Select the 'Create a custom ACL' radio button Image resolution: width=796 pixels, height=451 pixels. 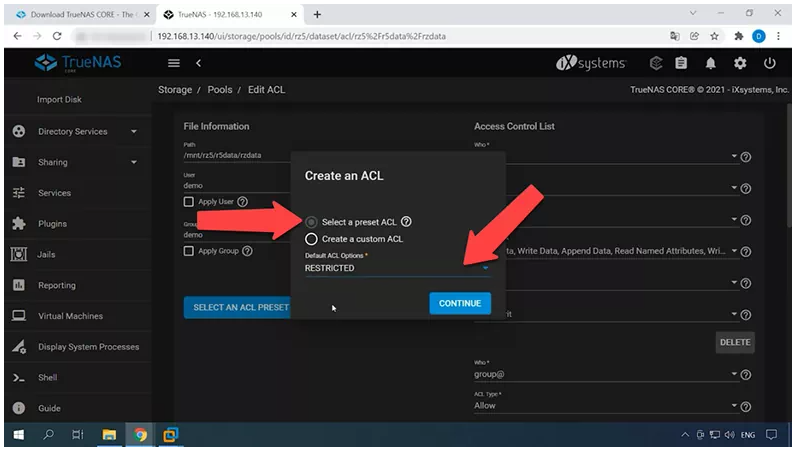[x=311, y=239]
